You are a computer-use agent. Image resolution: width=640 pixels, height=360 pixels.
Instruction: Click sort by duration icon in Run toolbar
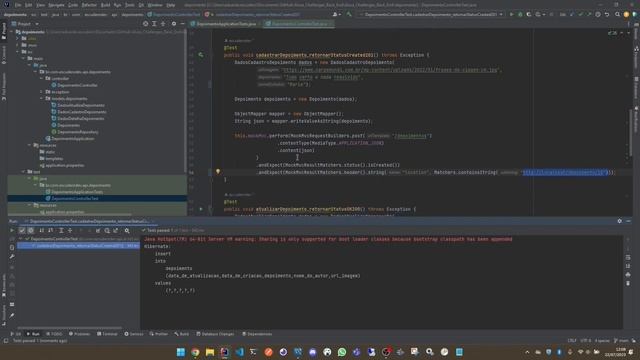click(x=51, y=231)
